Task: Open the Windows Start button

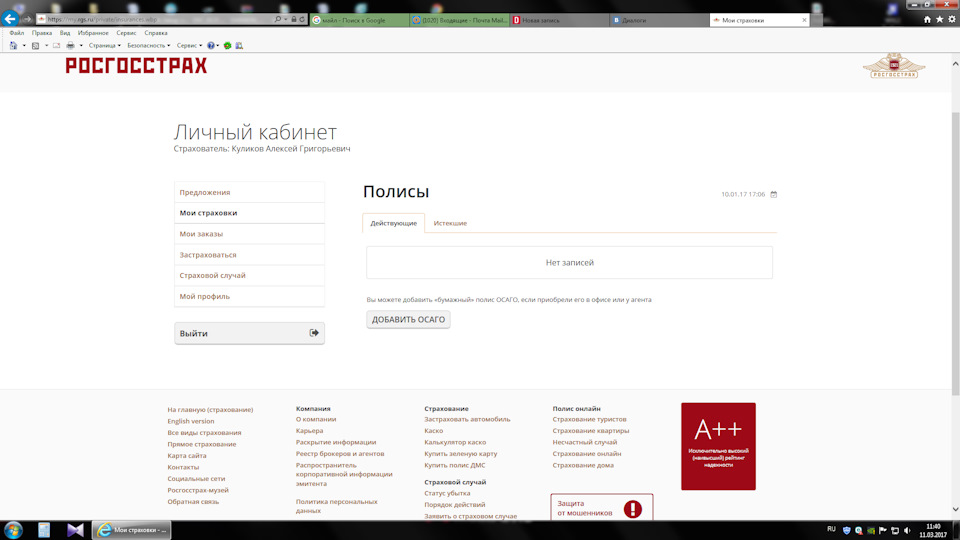Action: (13, 530)
